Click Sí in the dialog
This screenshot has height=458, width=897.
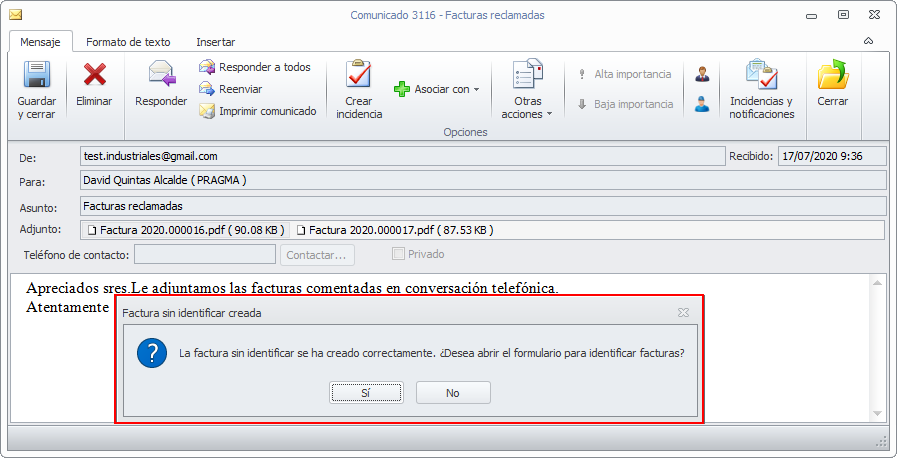(366, 393)
